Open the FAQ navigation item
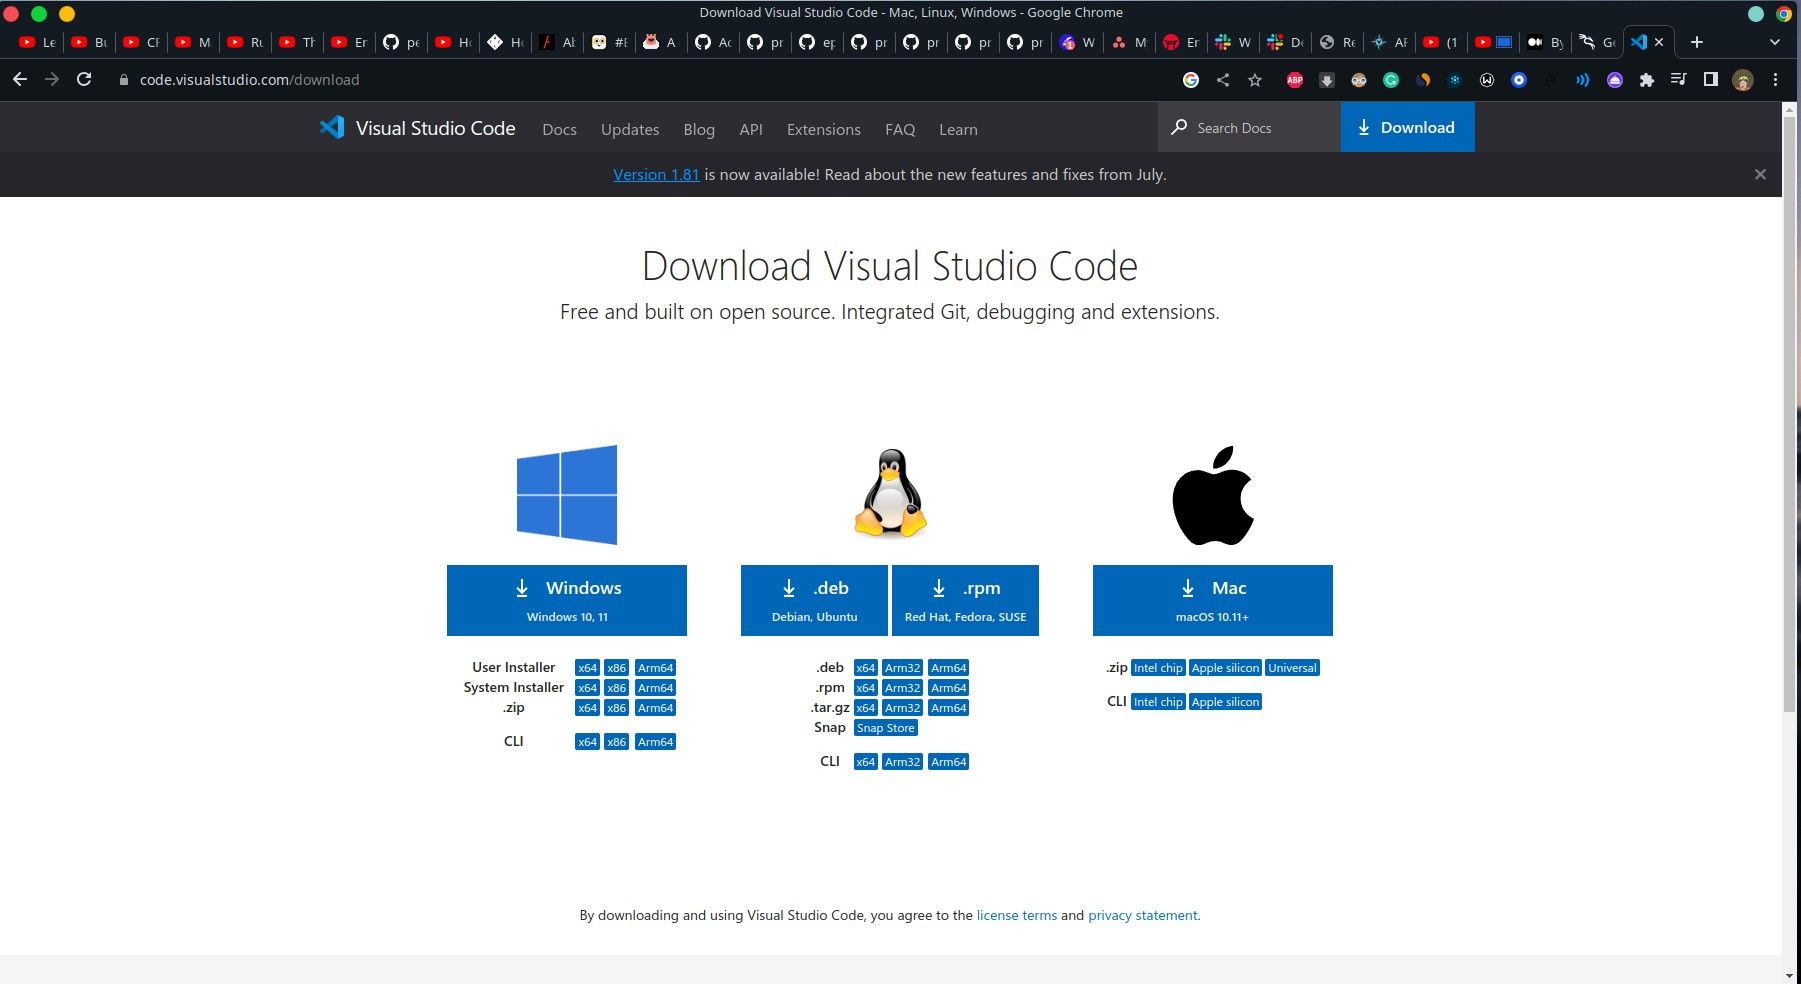Viewport: 1801px width, 984px height. tap(899, 129)
